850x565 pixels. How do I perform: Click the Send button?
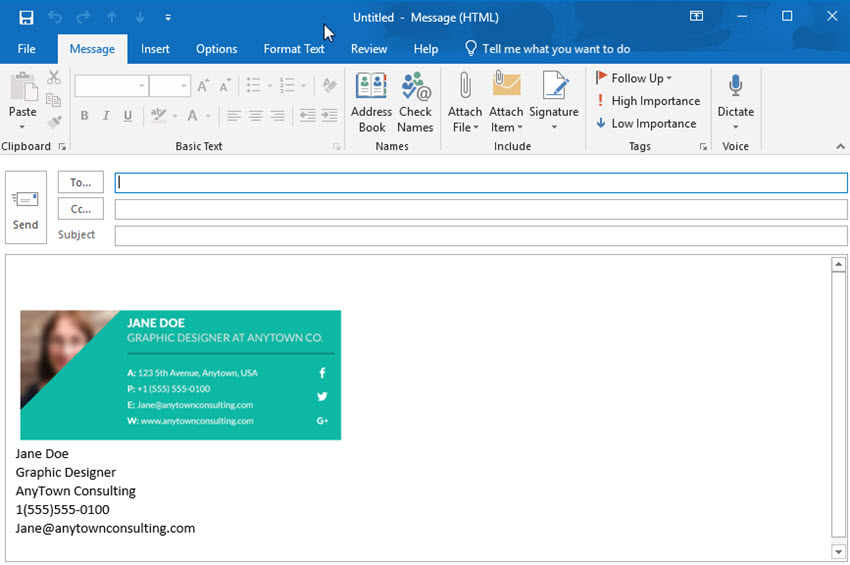tap(26, 208)
